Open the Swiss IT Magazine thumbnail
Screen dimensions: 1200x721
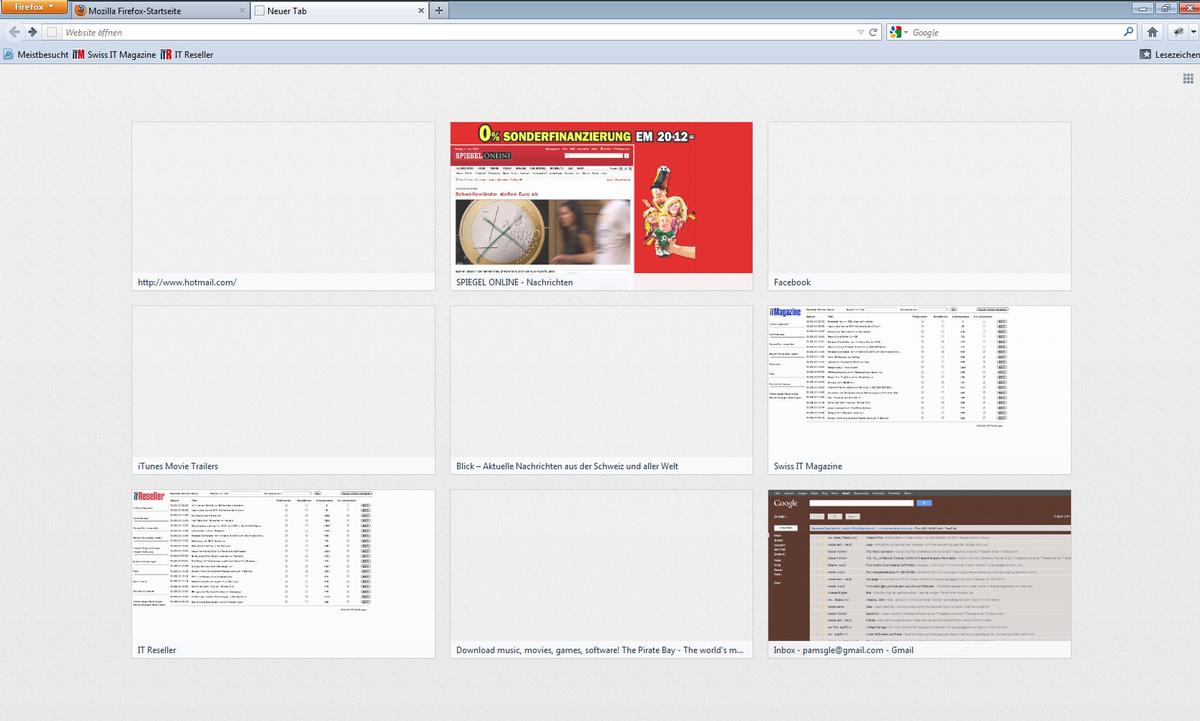click(919, 390)
